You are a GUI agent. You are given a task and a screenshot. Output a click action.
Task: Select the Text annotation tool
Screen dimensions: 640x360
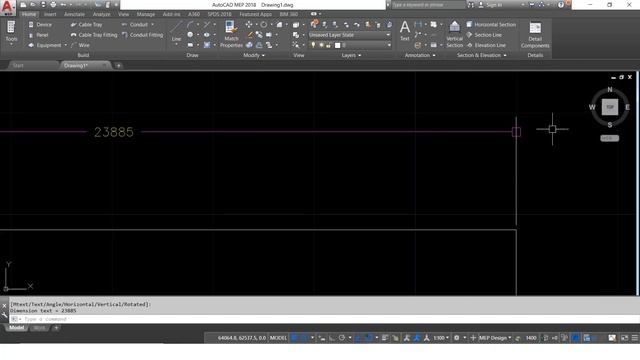(x=404, y=31)
